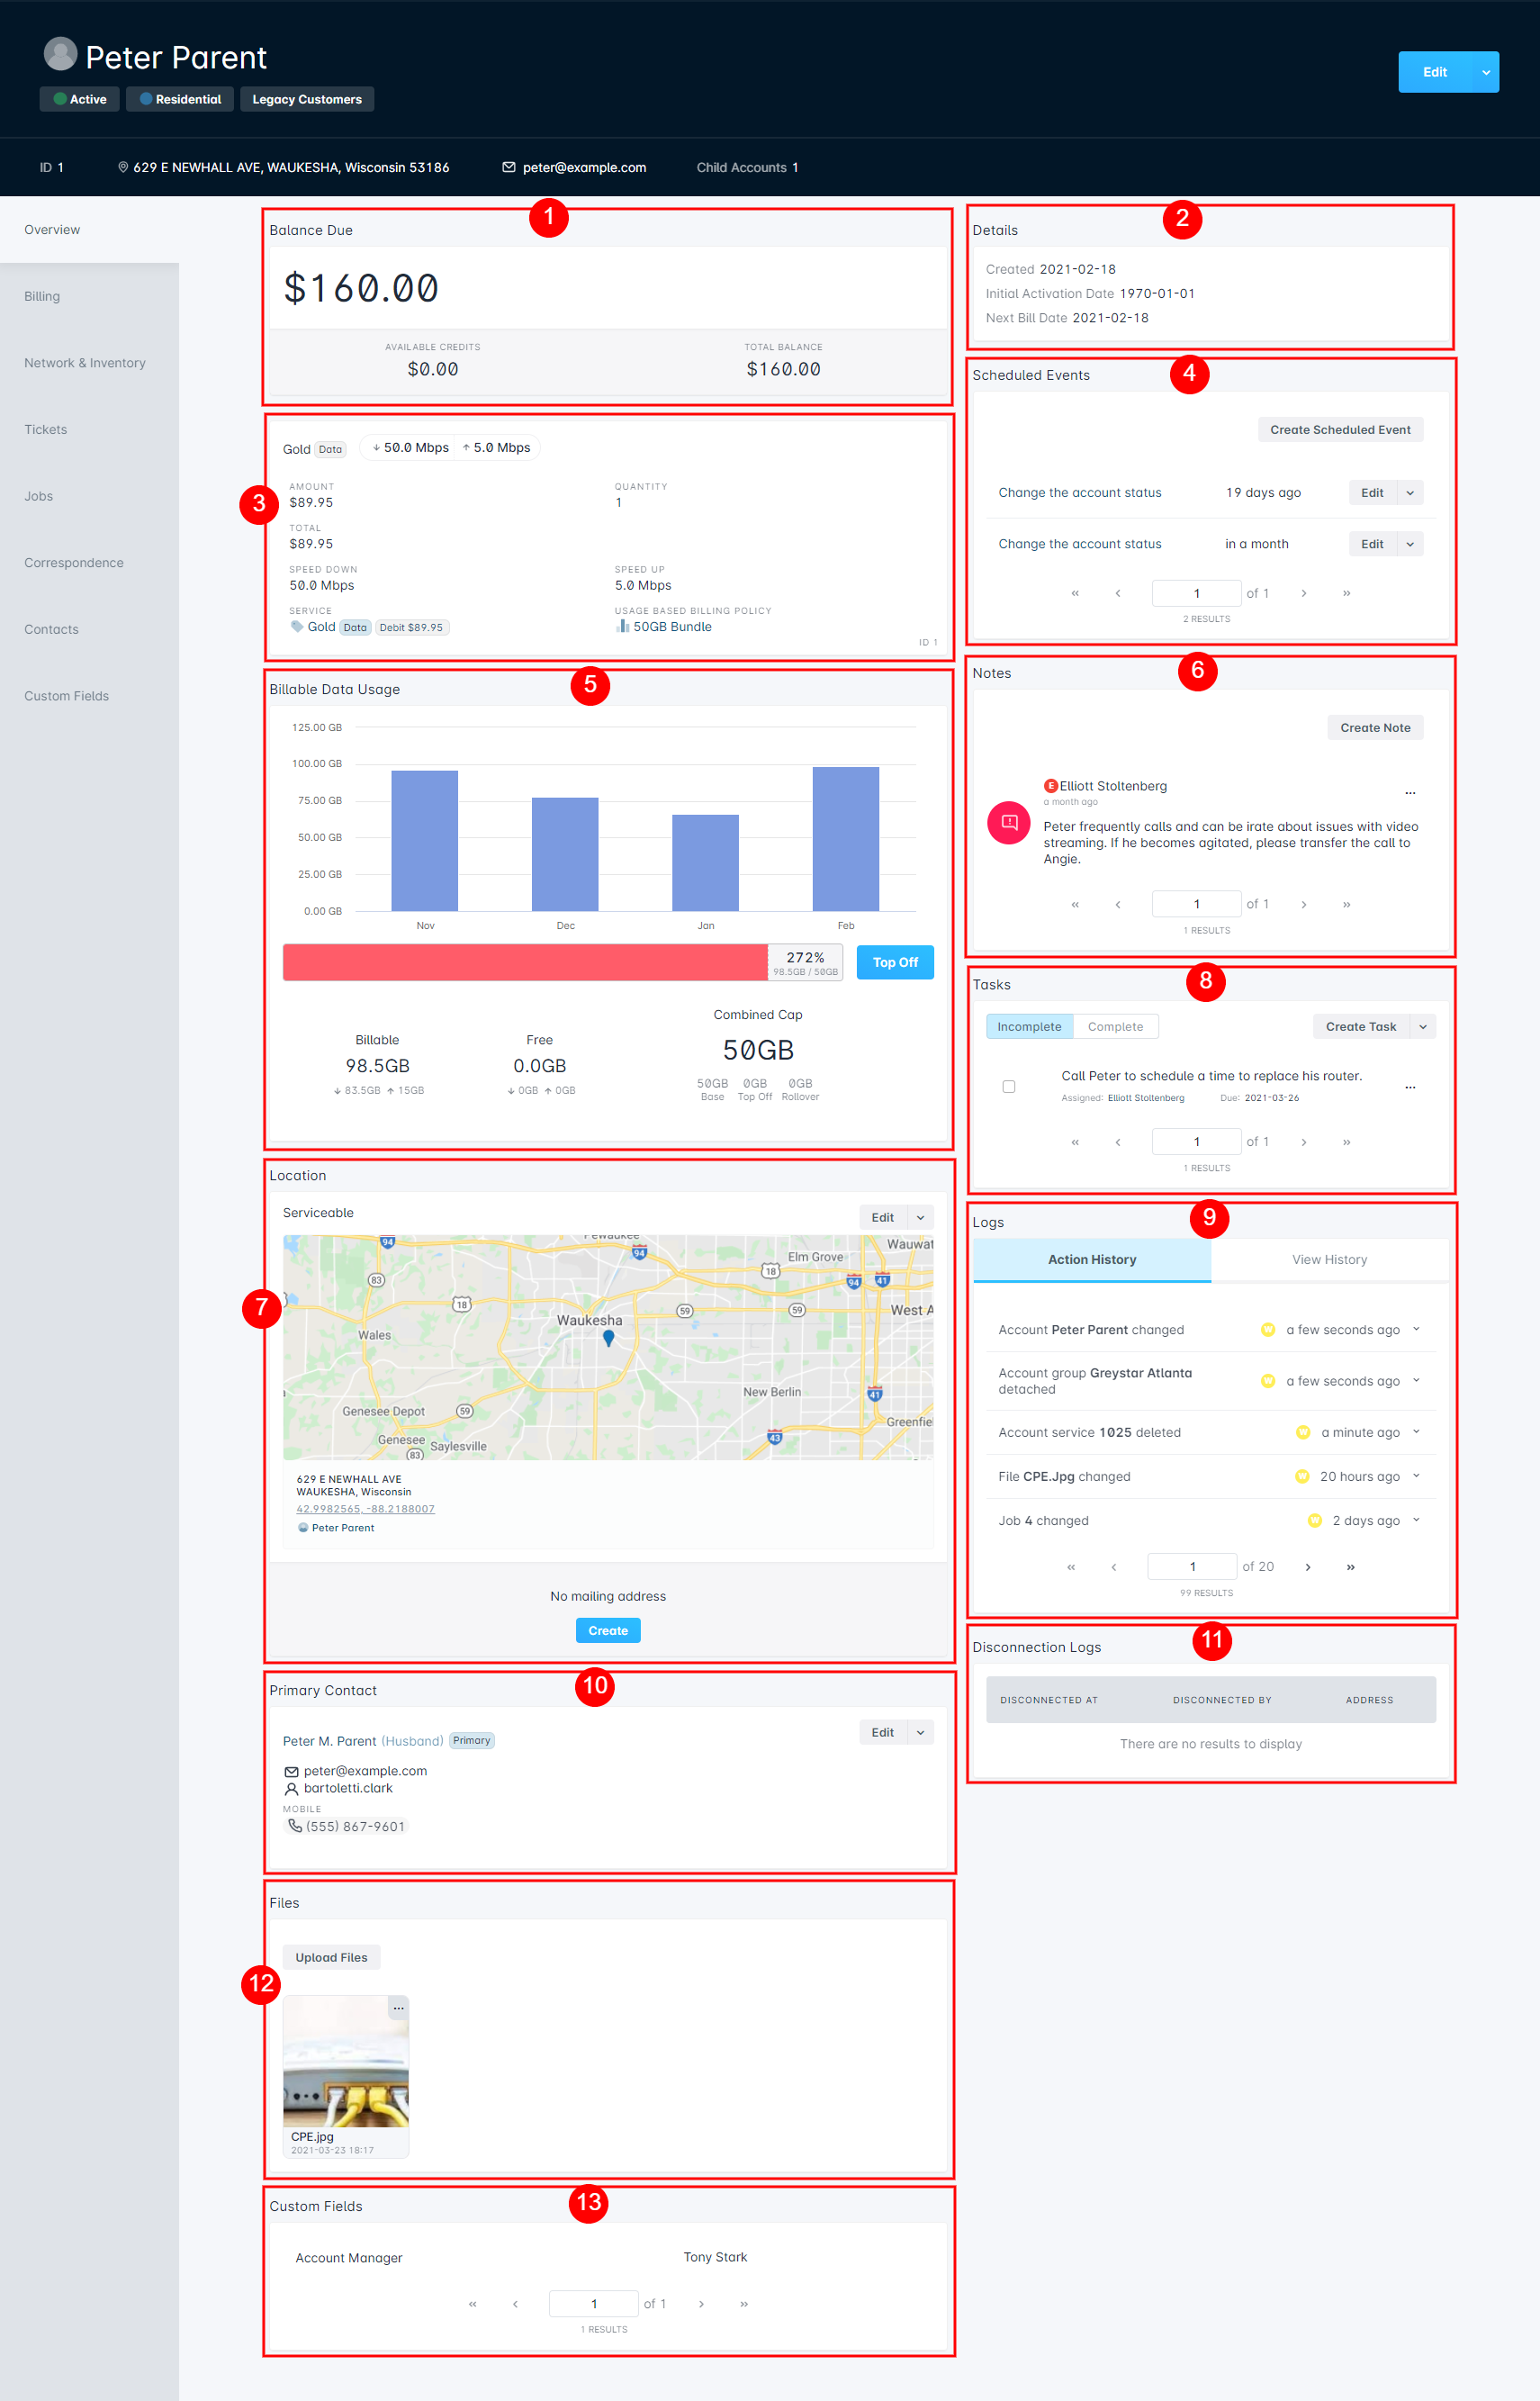1540x2401 pixels.
Task: Open the three-dot menu on Elliott Stoltenberg's note
Action: (1410, 792)
